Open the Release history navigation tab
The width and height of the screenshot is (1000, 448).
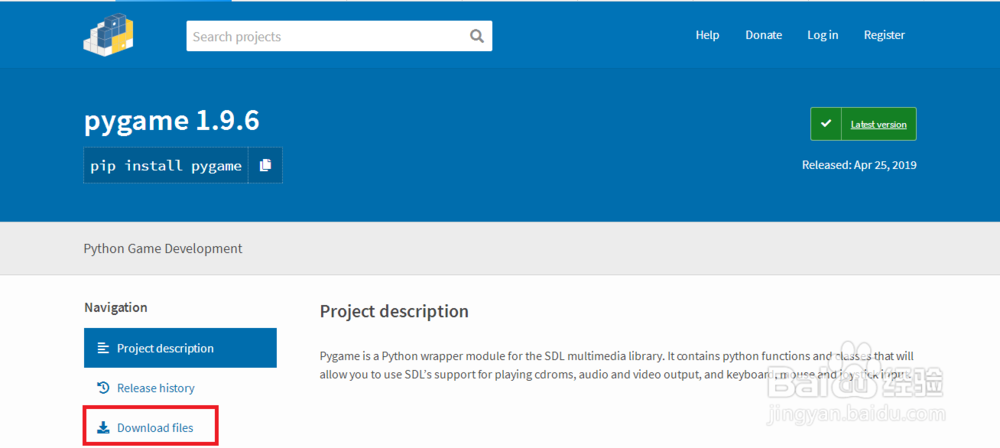180,387
